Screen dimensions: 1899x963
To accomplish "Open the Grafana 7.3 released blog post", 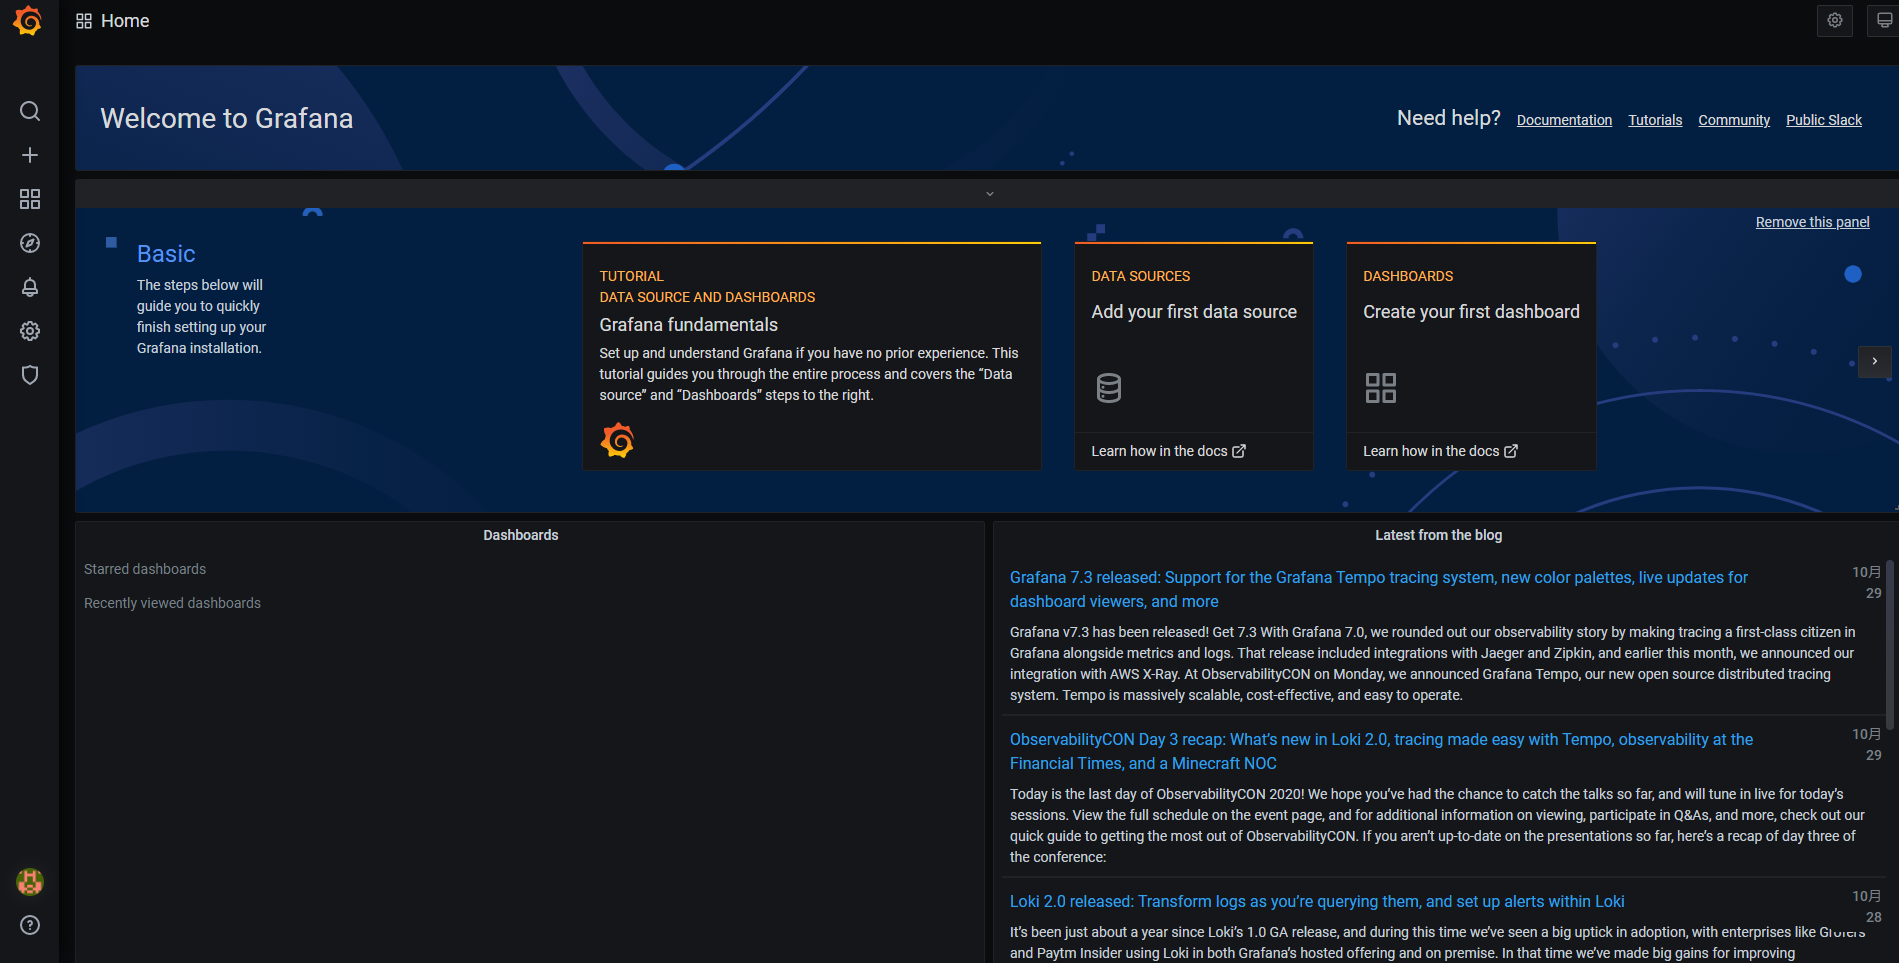I will coord(1379,589).
